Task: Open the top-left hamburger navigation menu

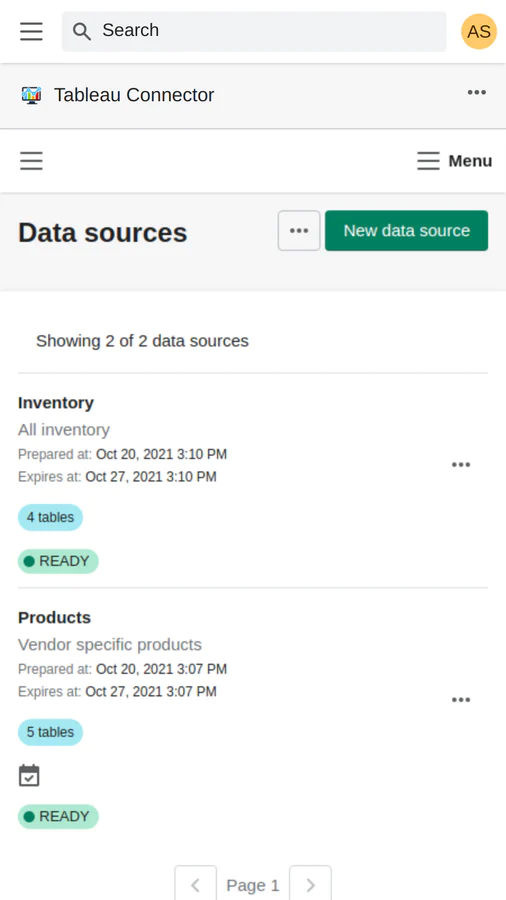Action: [x=31, y=31]
